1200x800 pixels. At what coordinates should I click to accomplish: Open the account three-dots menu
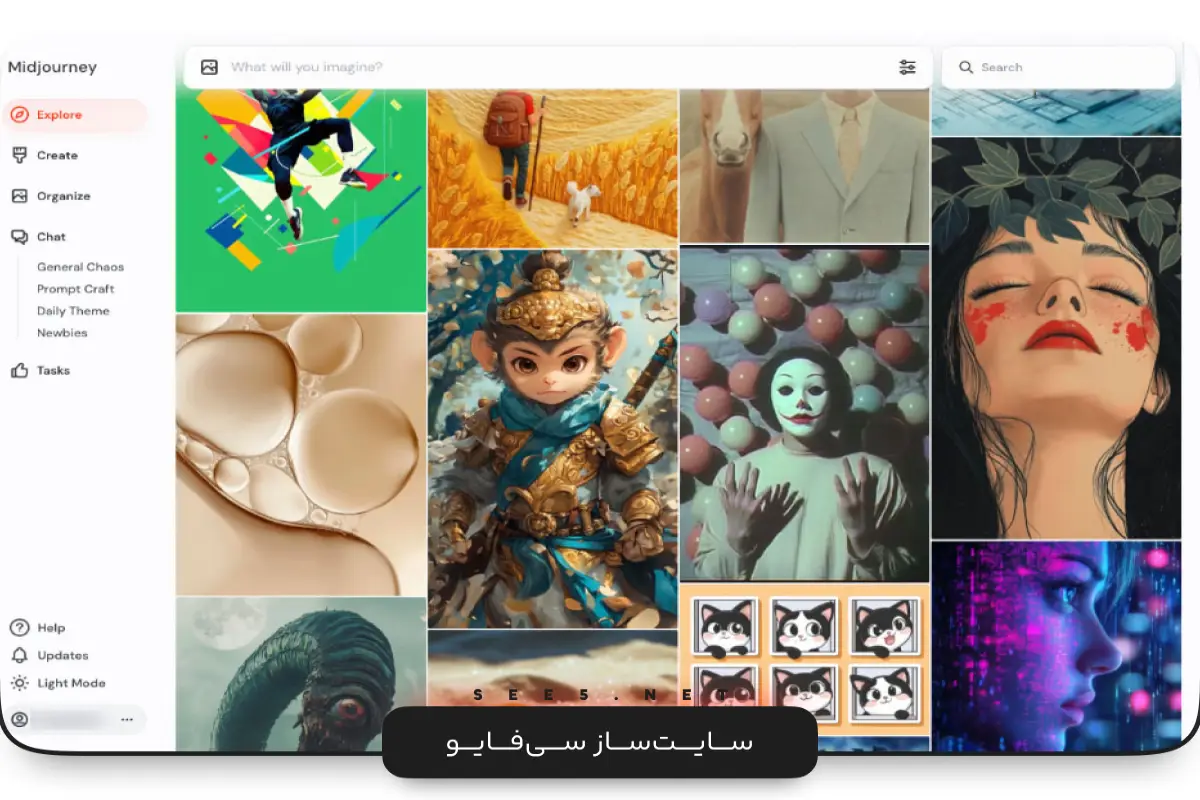[127, 719]
